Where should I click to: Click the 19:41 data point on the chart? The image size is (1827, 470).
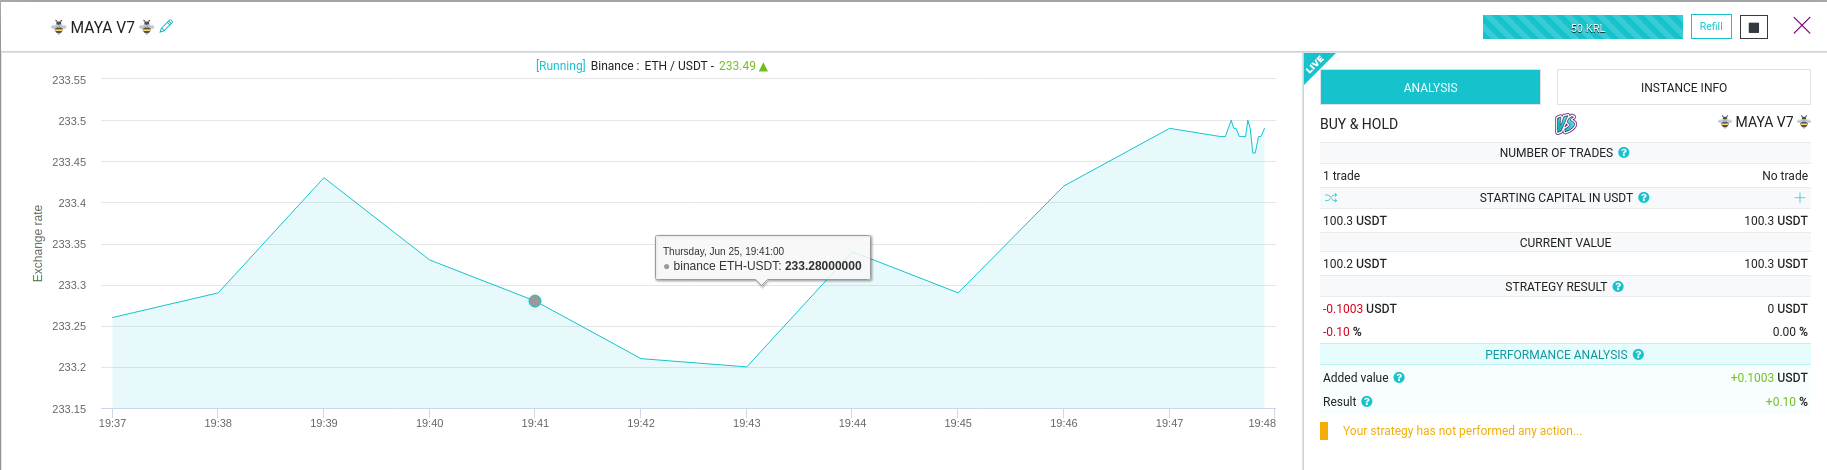535,301
